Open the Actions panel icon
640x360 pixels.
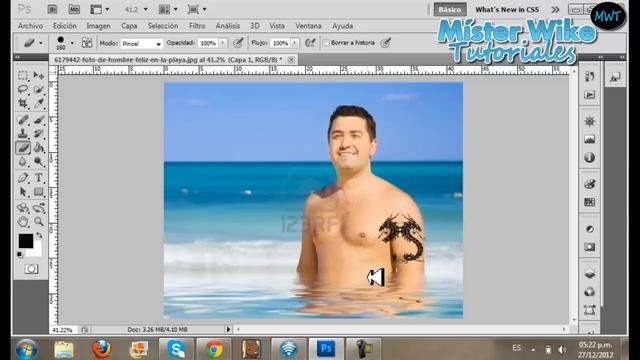[x=589, y=95]
